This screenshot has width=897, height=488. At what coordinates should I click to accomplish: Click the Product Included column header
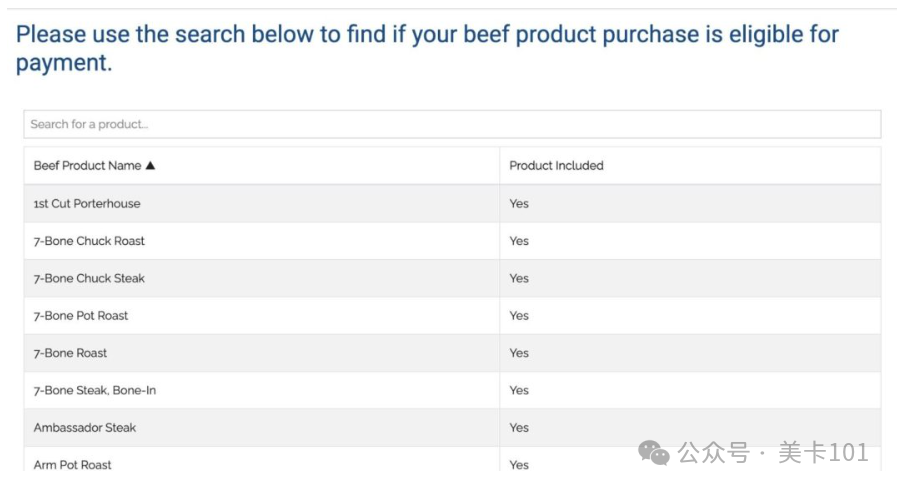tap(556, 166)
